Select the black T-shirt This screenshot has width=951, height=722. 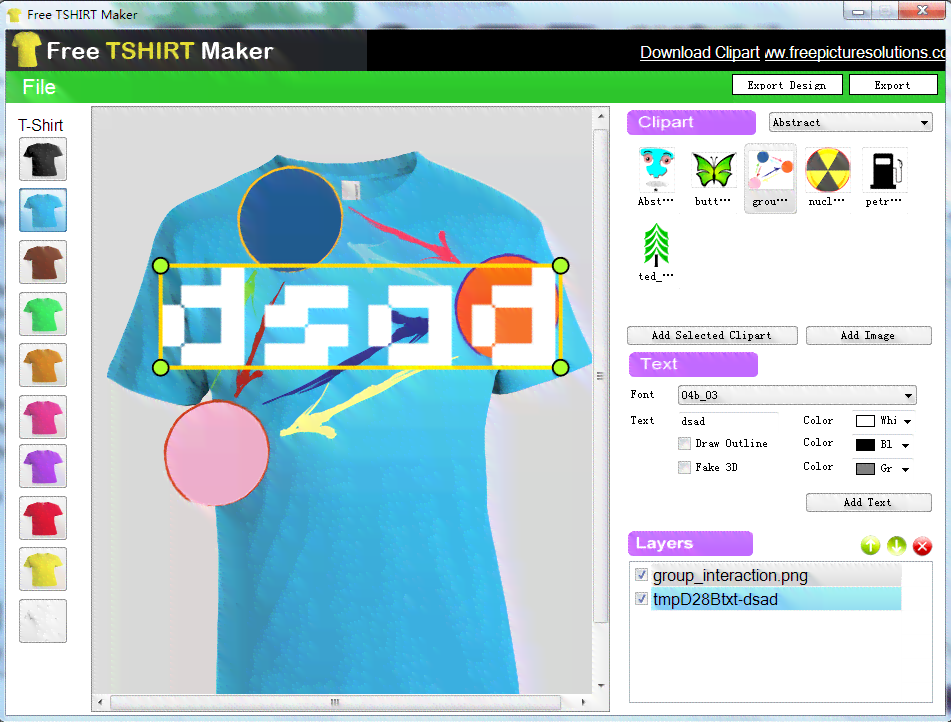pyautogui.click(x=42, y=159)
